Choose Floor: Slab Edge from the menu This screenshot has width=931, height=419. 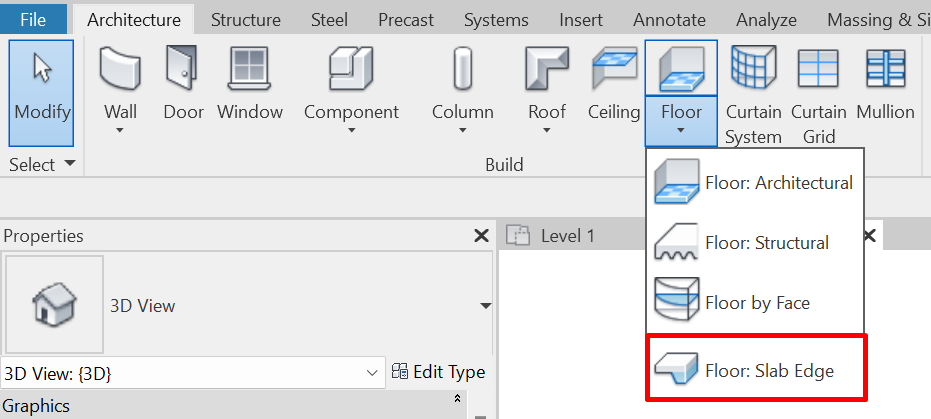click(756, 370)
